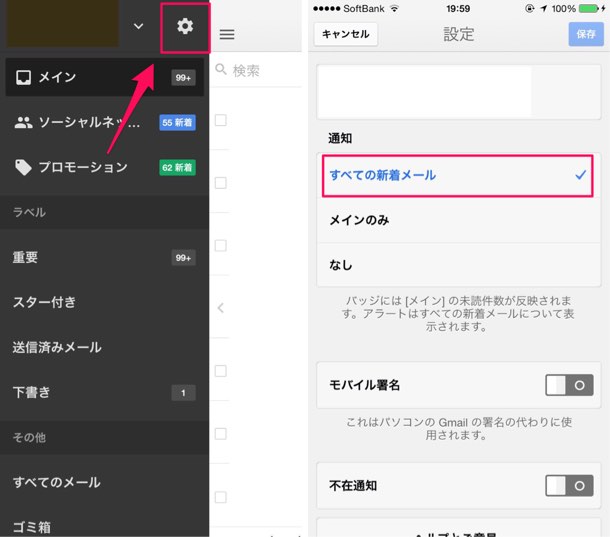Toggle the 不在通知 switch

tap(569, 486)
